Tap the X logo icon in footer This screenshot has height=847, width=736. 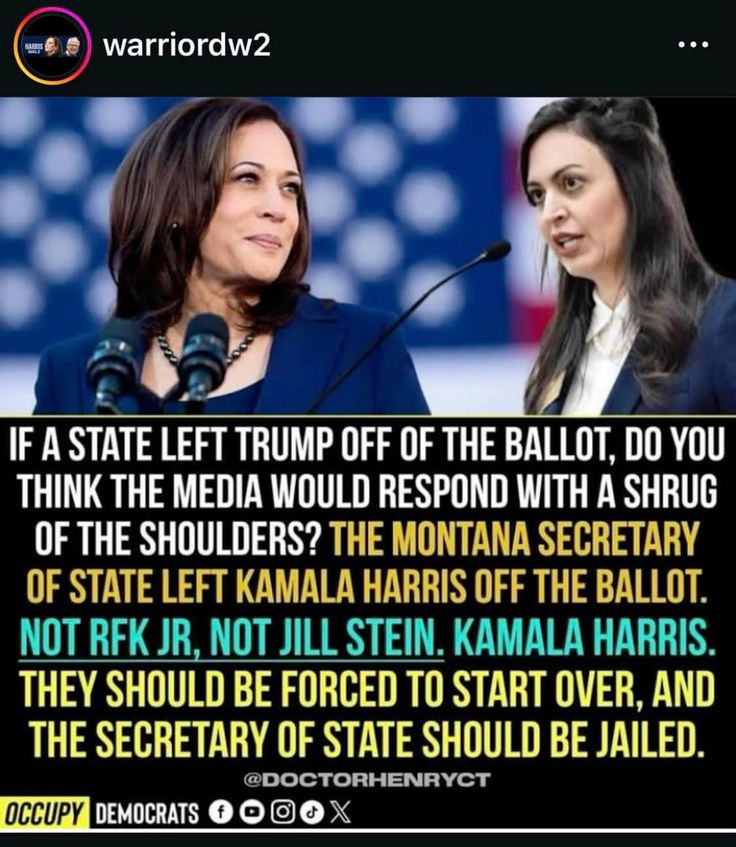[340, 812]
